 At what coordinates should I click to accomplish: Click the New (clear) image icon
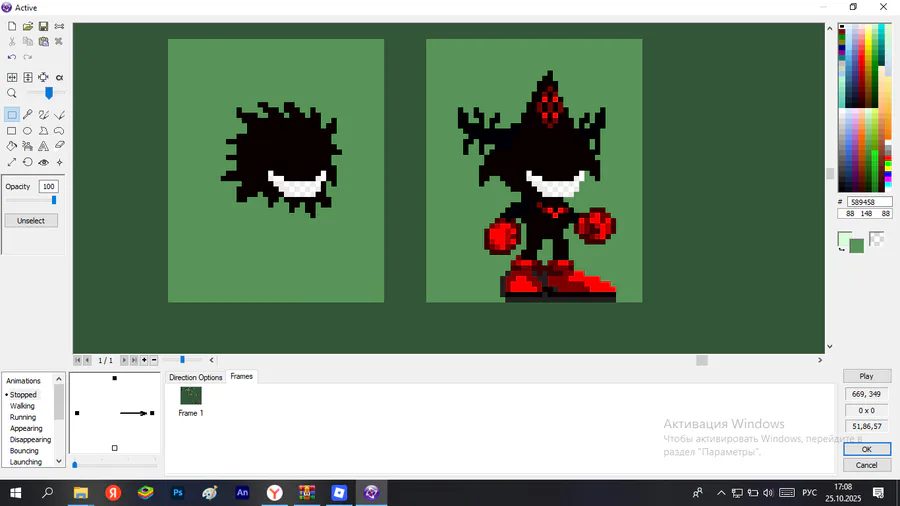click(11, 26)
